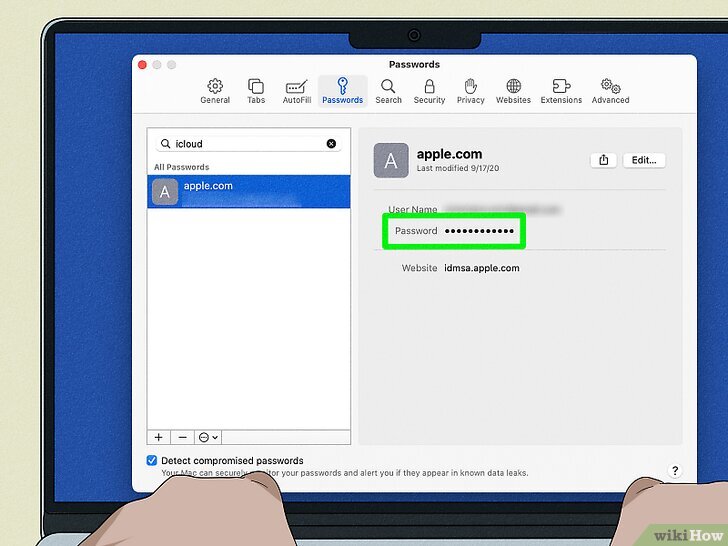Open the Privacy hand pane
Viewport: 728px width, 546px height.
coord(470,91)
